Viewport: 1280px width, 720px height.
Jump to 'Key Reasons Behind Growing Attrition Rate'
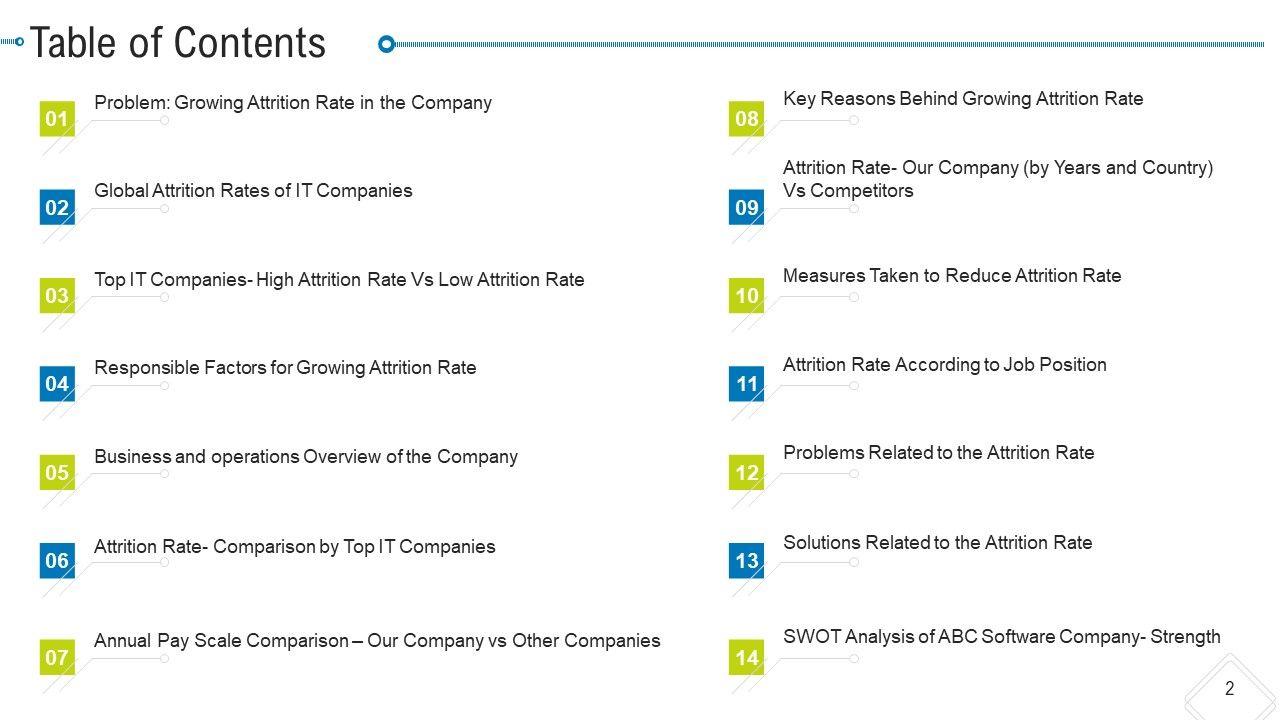point(962,99)
